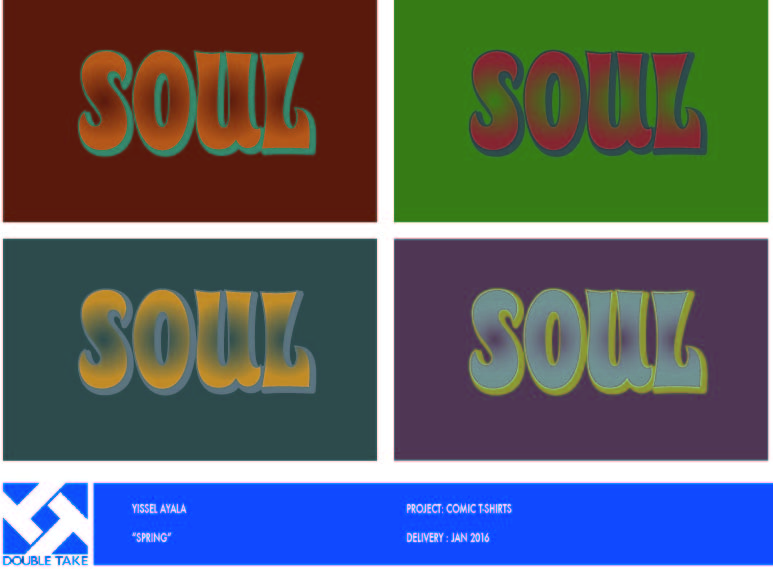Click the DELIVERY : JAN 2016 text
773x569 pixels.
[448, 537]
